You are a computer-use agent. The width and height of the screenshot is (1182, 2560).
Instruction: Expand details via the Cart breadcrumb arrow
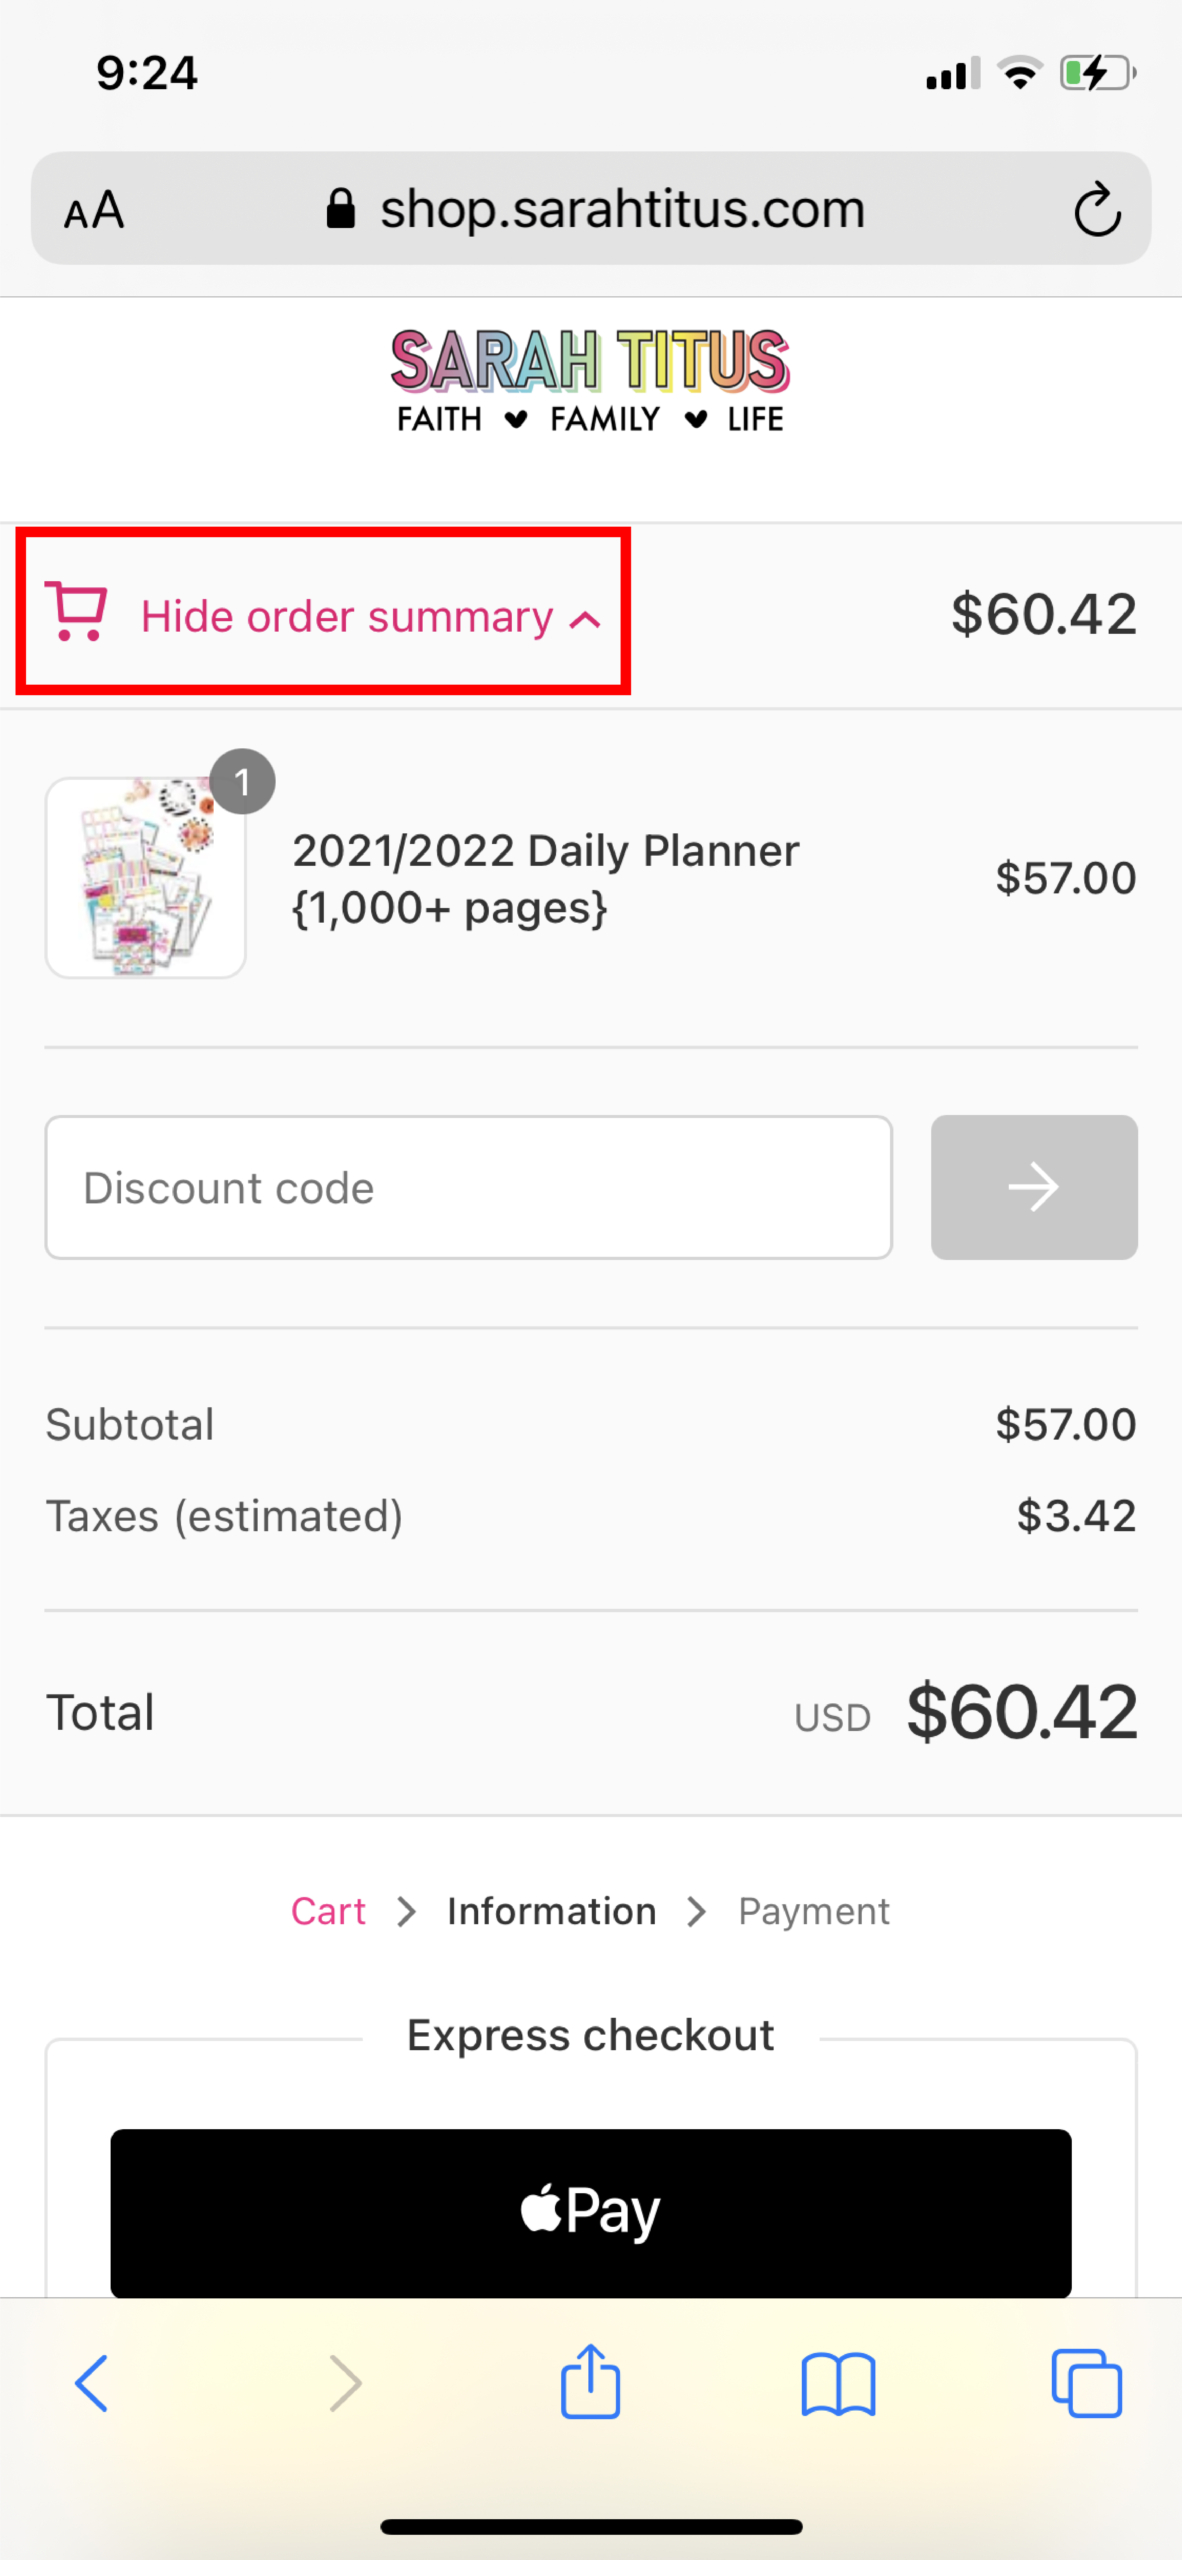coord(406,1911)
